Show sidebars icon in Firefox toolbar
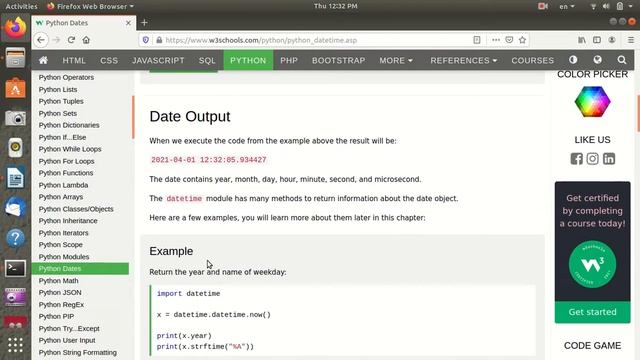Image resolution: width=640 pixels, height=360 pixels. click(x=597, y=40)
